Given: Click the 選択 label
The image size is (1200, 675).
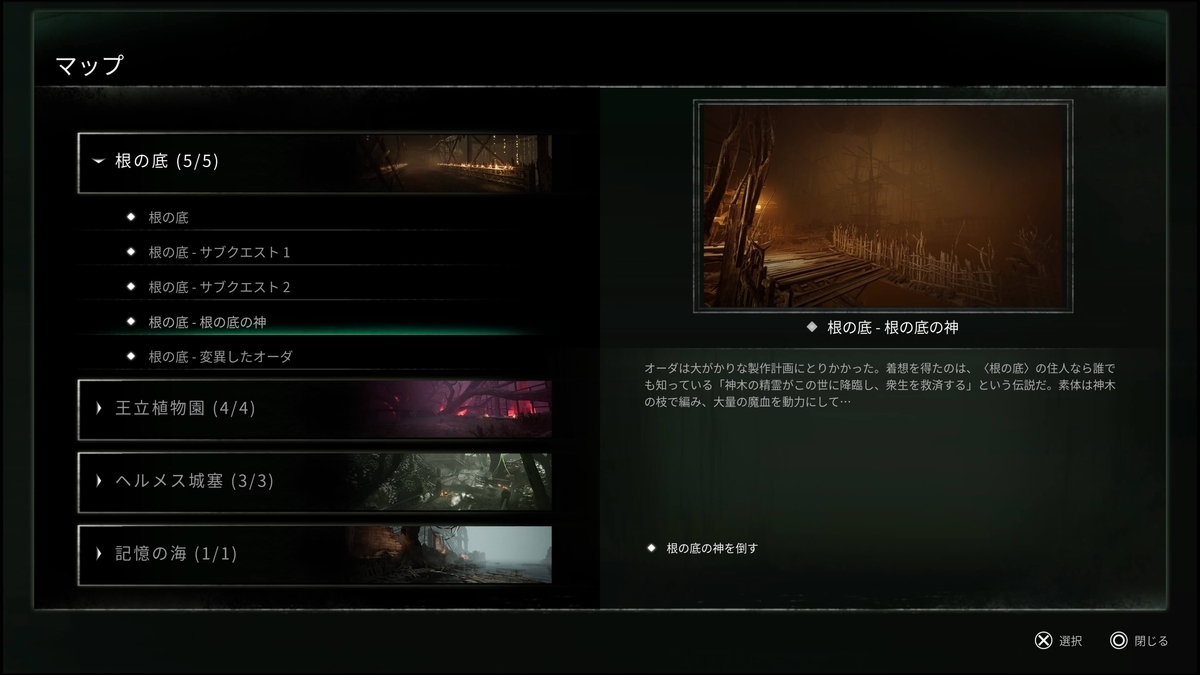Looking at the screenshot, I should point(1071,641).
